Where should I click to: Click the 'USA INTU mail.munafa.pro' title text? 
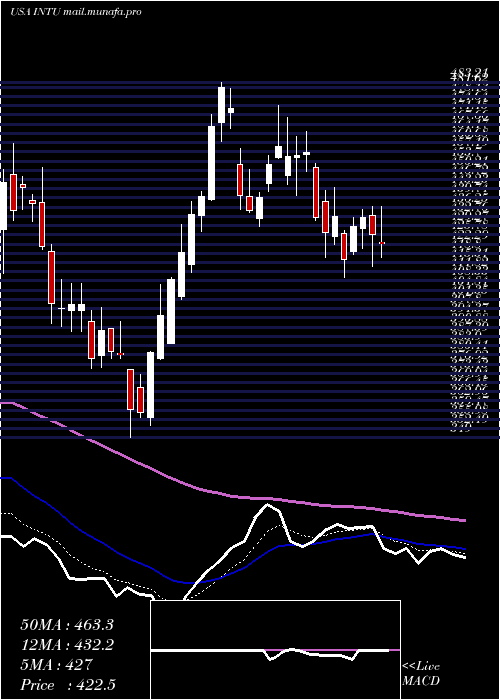pos(75,12)
